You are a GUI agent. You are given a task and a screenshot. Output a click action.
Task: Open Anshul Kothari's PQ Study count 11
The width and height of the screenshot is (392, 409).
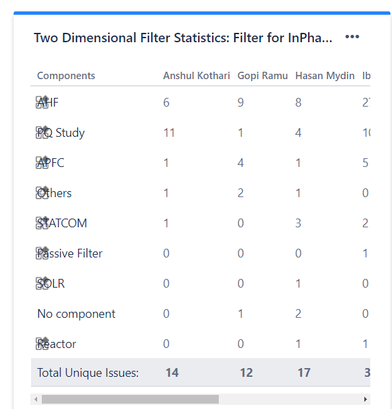click(x=169, y=133)
